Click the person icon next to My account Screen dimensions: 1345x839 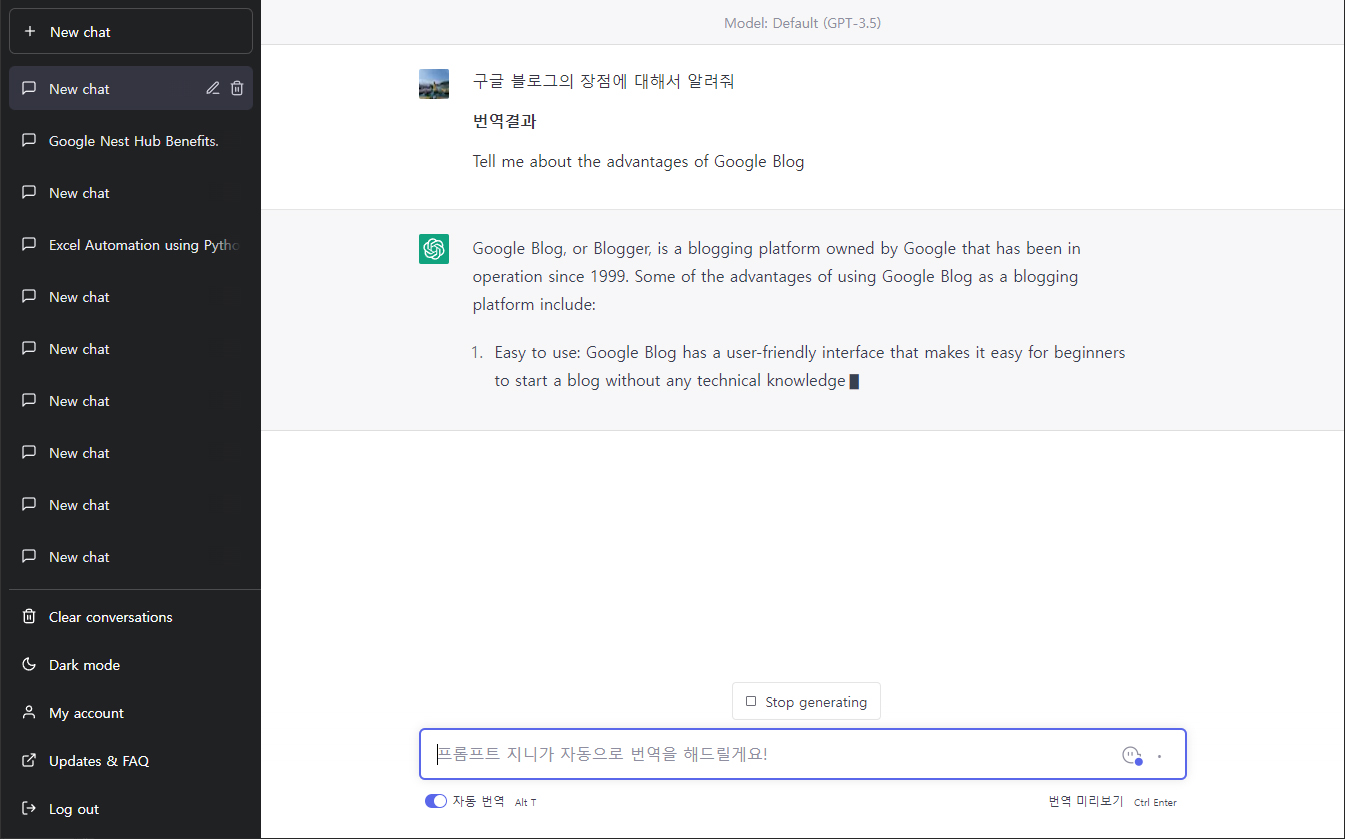29,712
